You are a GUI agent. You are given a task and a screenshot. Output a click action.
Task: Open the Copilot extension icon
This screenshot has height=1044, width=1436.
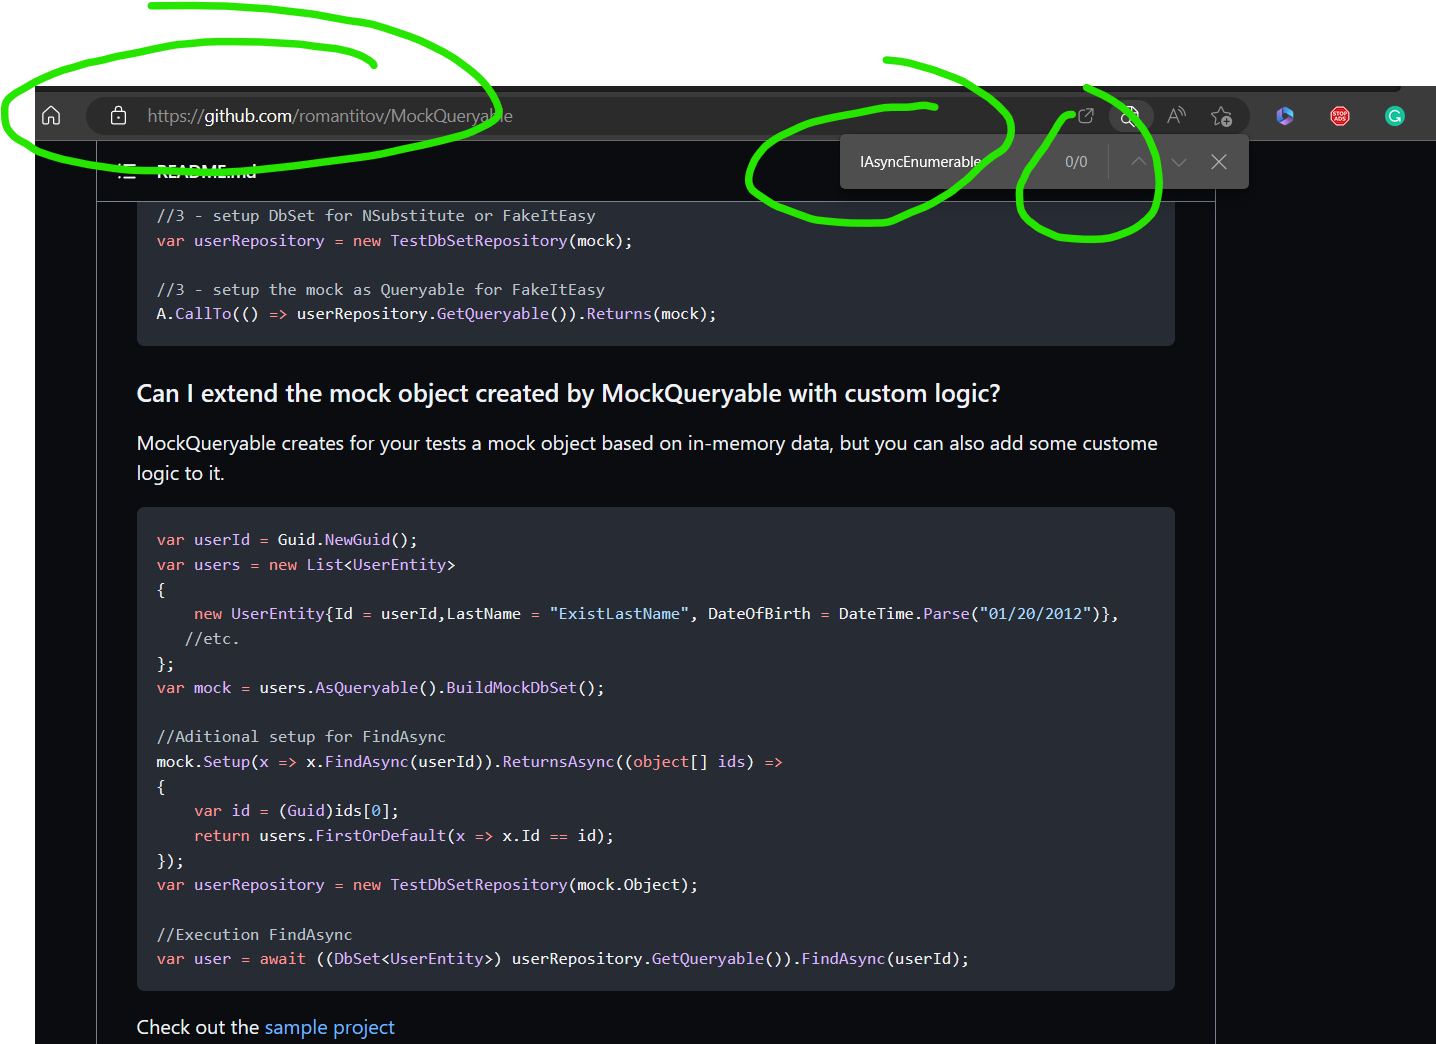1285,116
